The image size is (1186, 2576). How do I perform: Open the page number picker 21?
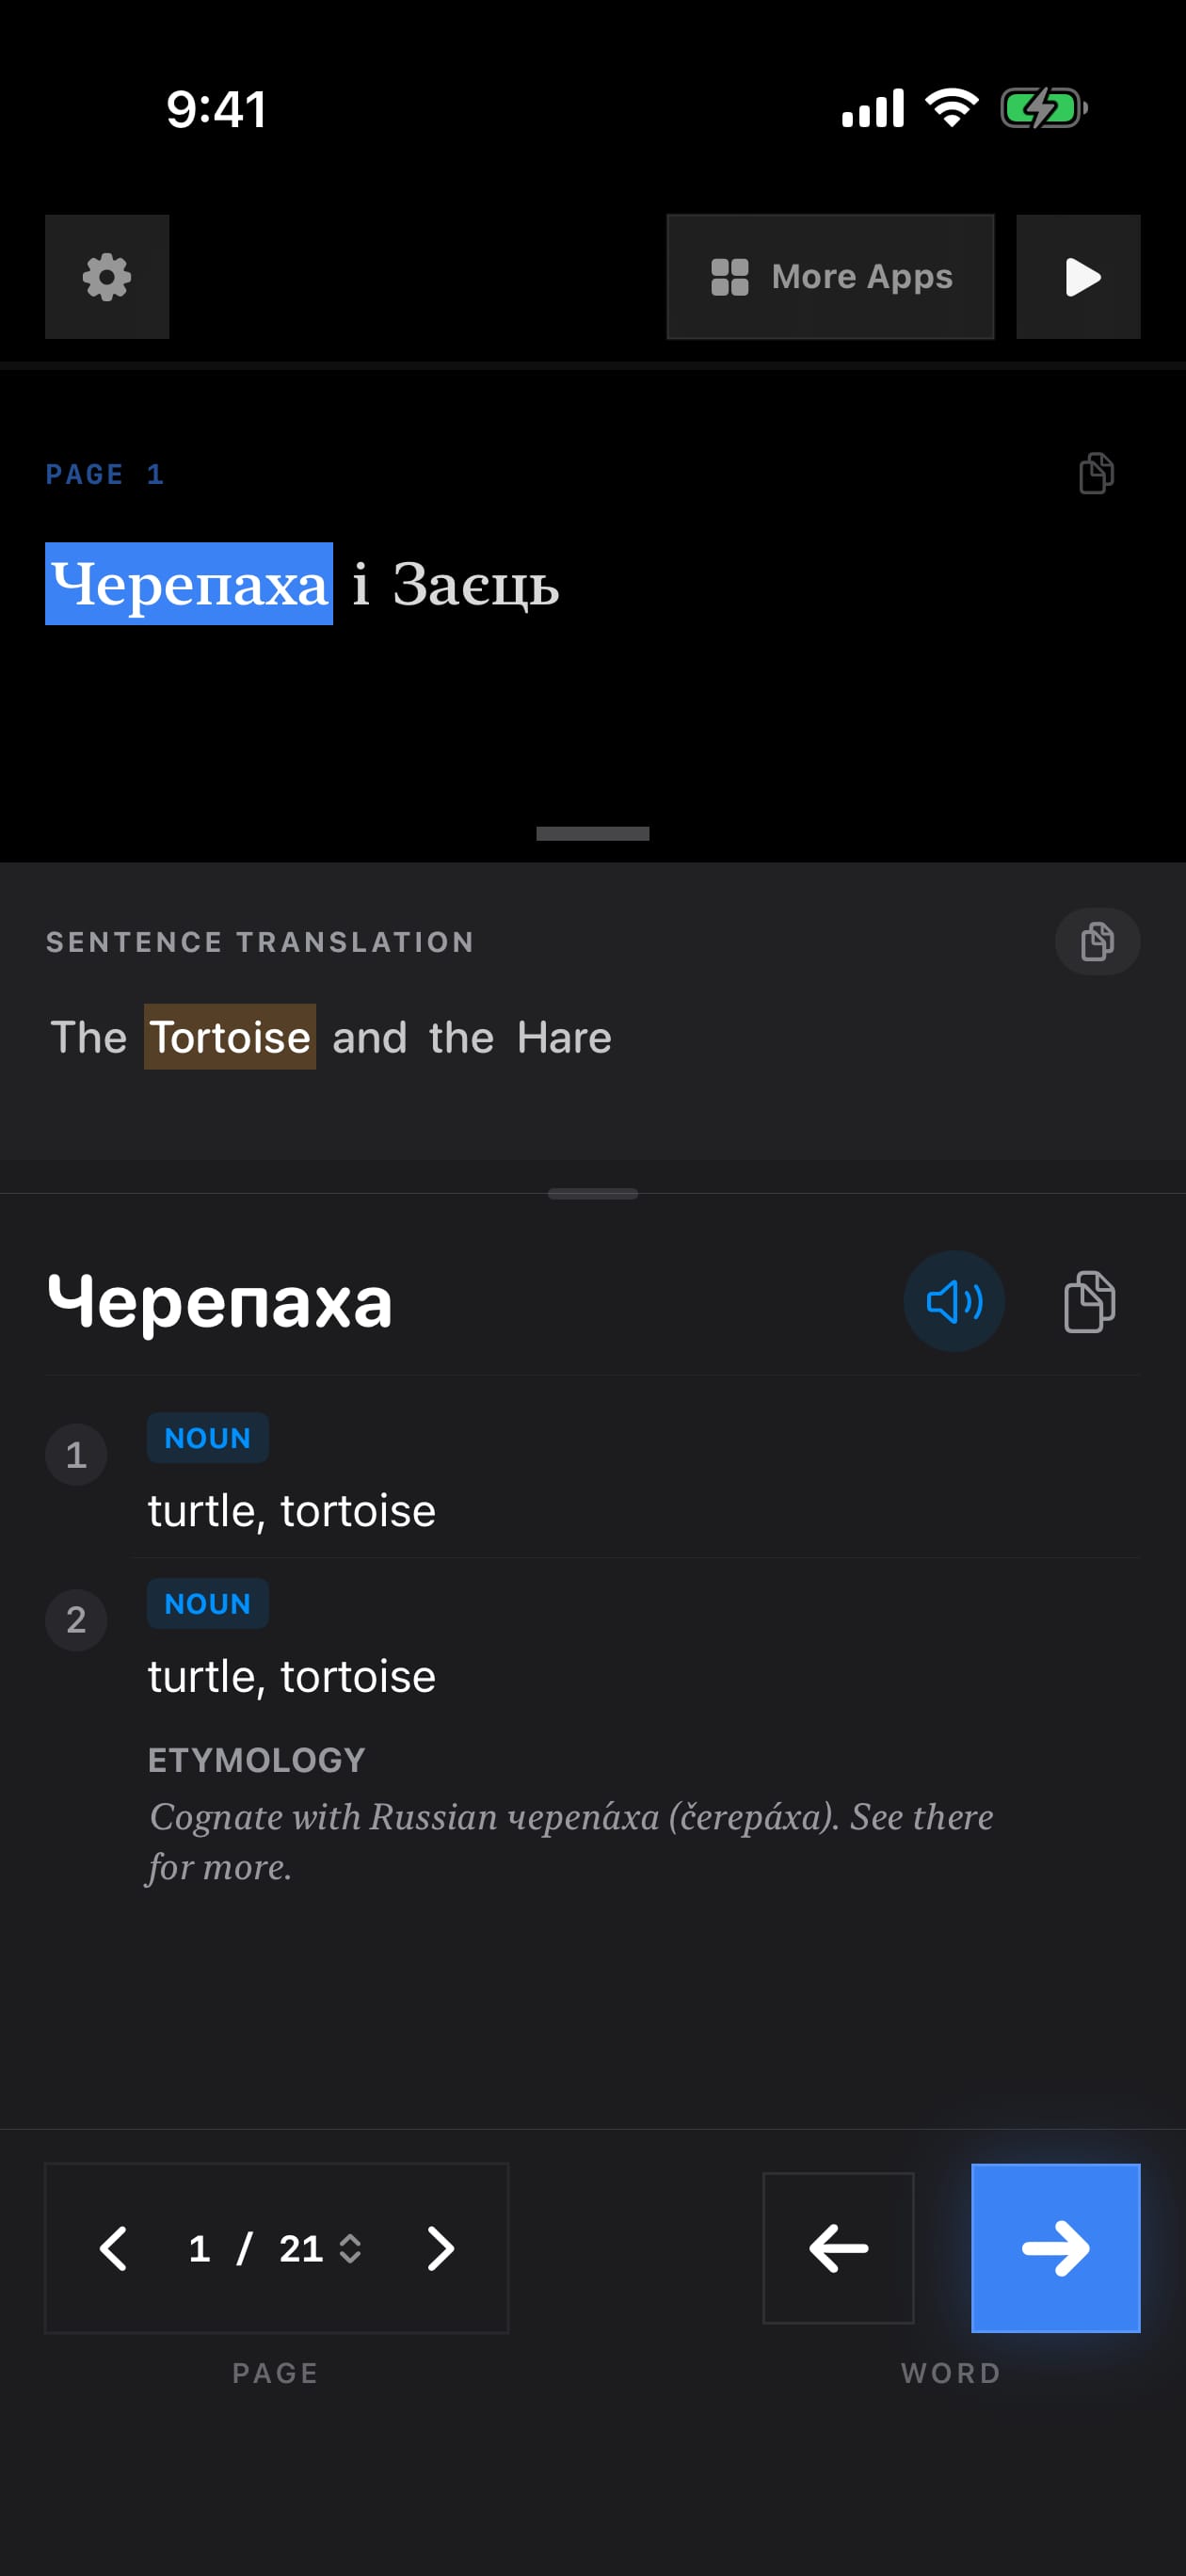pyautogui.click(x=319, y=2248)
